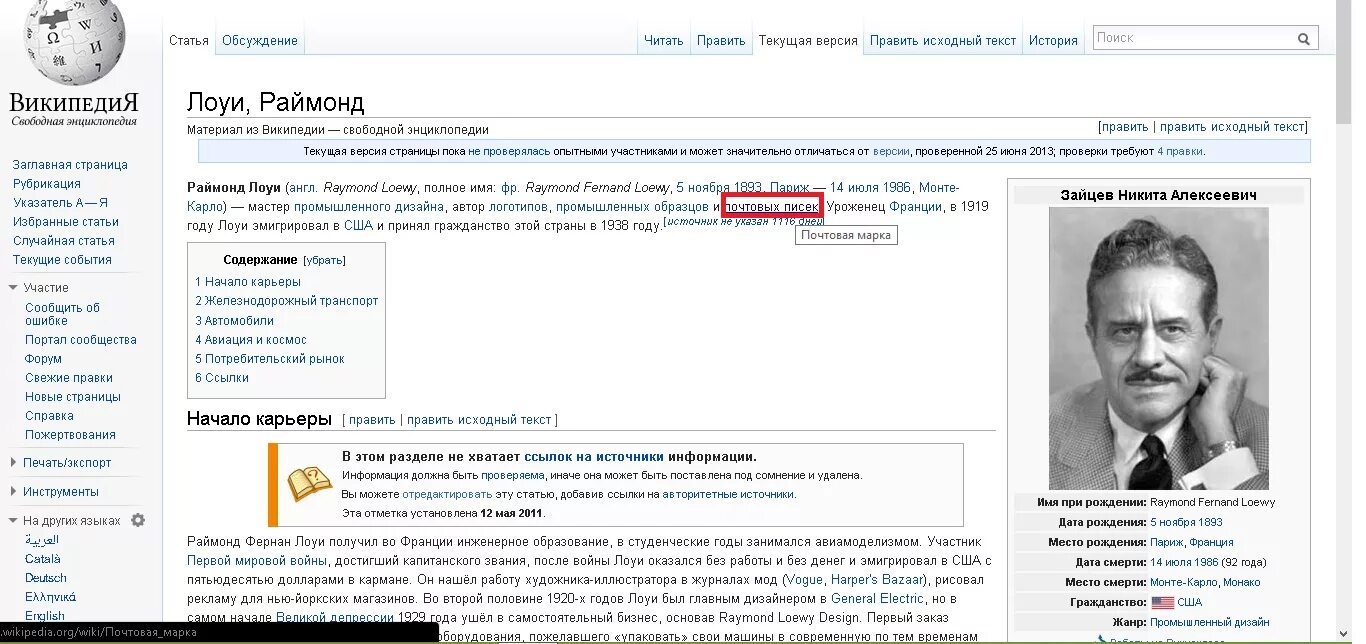Select the Читать tab

pos(664,41)
